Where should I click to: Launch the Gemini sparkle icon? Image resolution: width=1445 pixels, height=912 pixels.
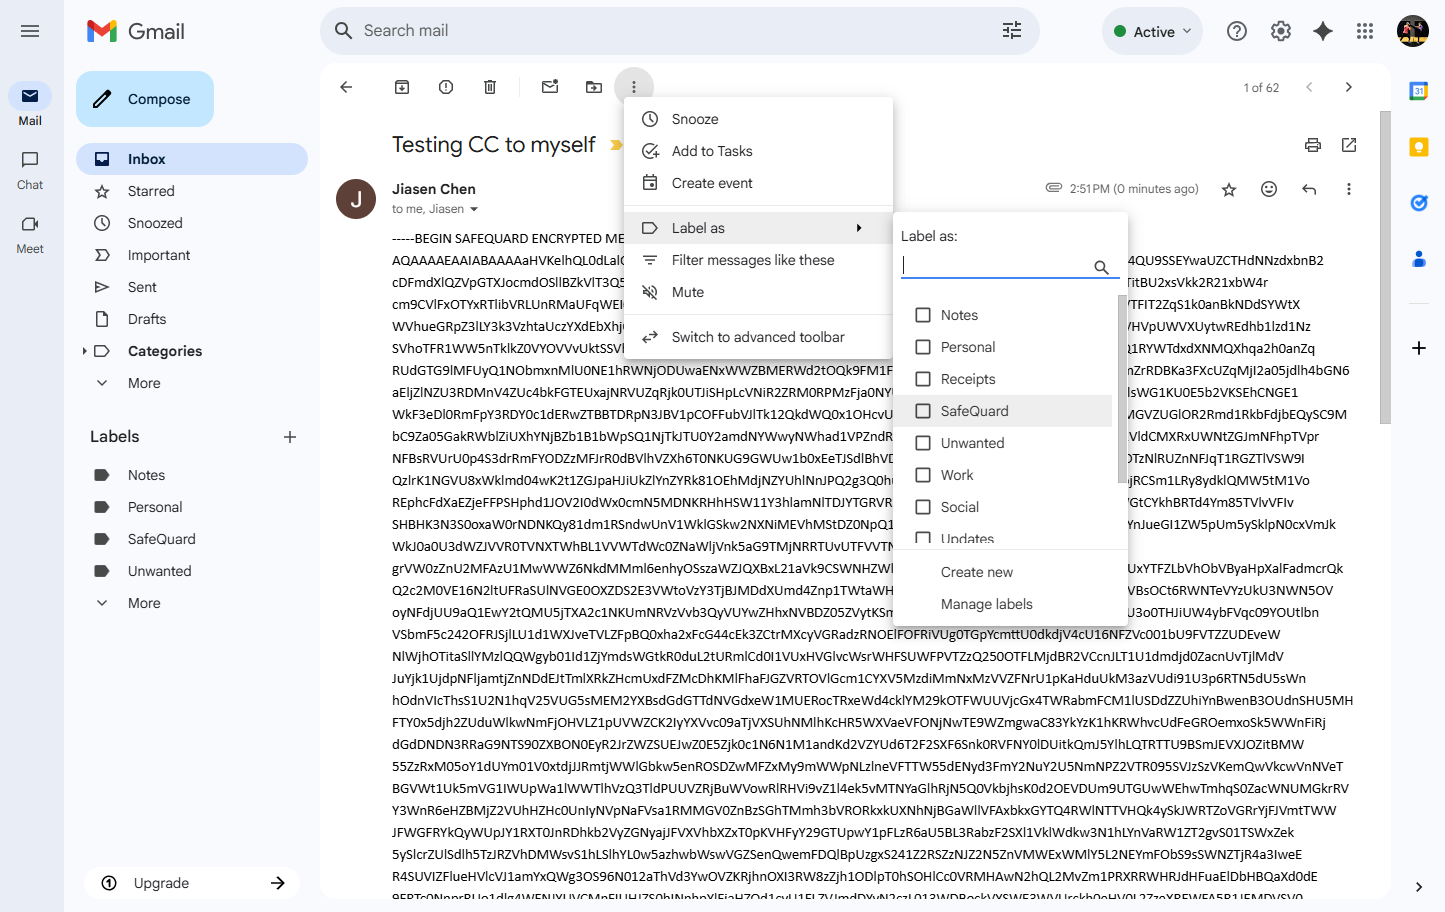click(1323, 31)
